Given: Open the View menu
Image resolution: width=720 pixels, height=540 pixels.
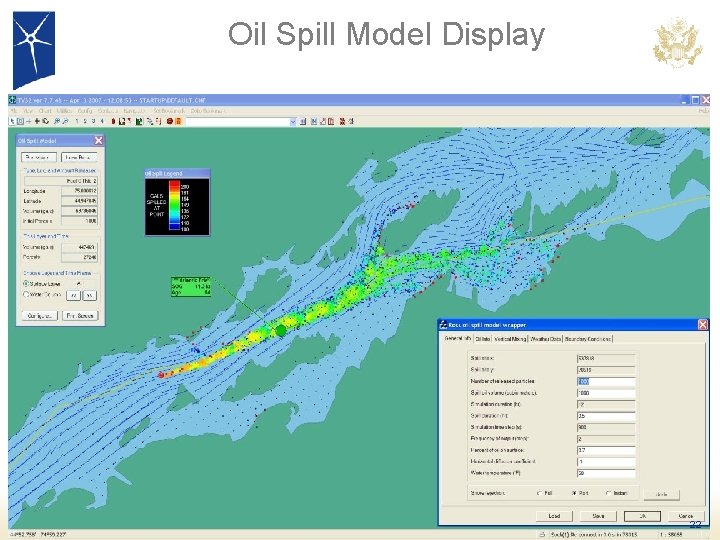Looking at the screenshot, I should tap(28, 111).
